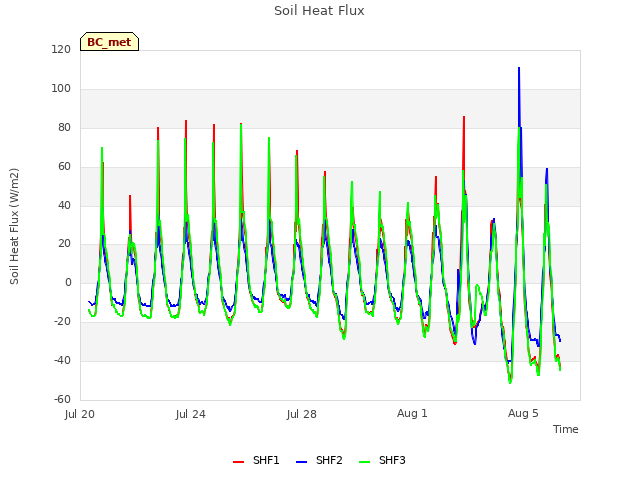Click the 100 y-axis tick label

point(61,88)
